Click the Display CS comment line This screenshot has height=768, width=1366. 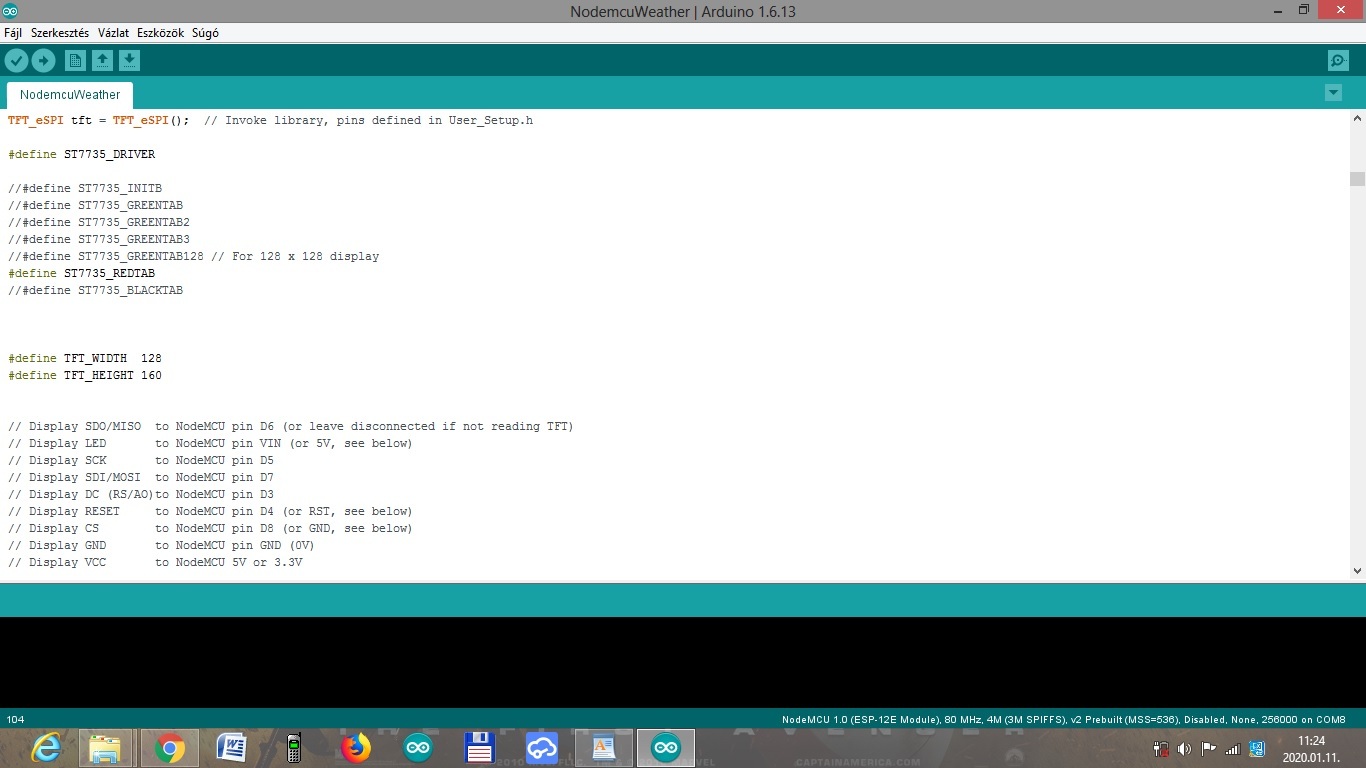210,528
